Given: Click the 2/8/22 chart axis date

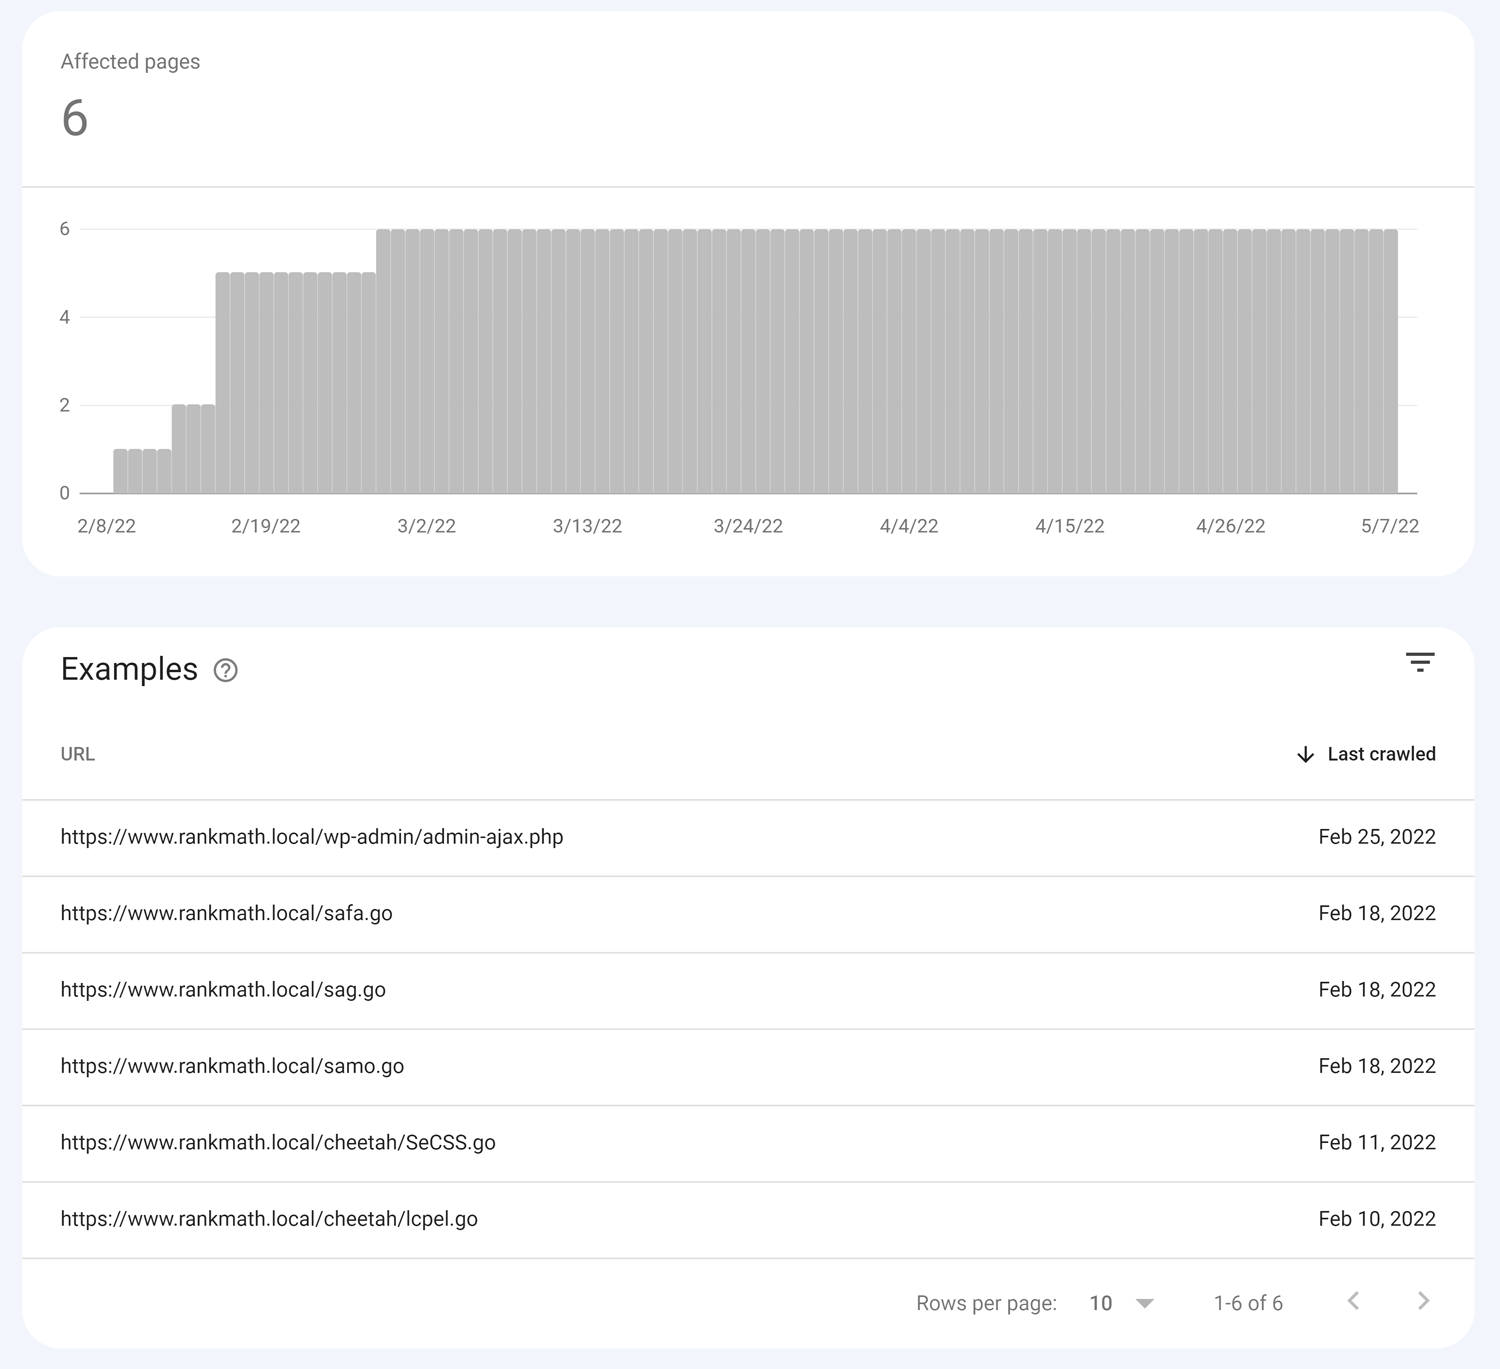Looking at the screenshot, I should [x=107, y=526].
